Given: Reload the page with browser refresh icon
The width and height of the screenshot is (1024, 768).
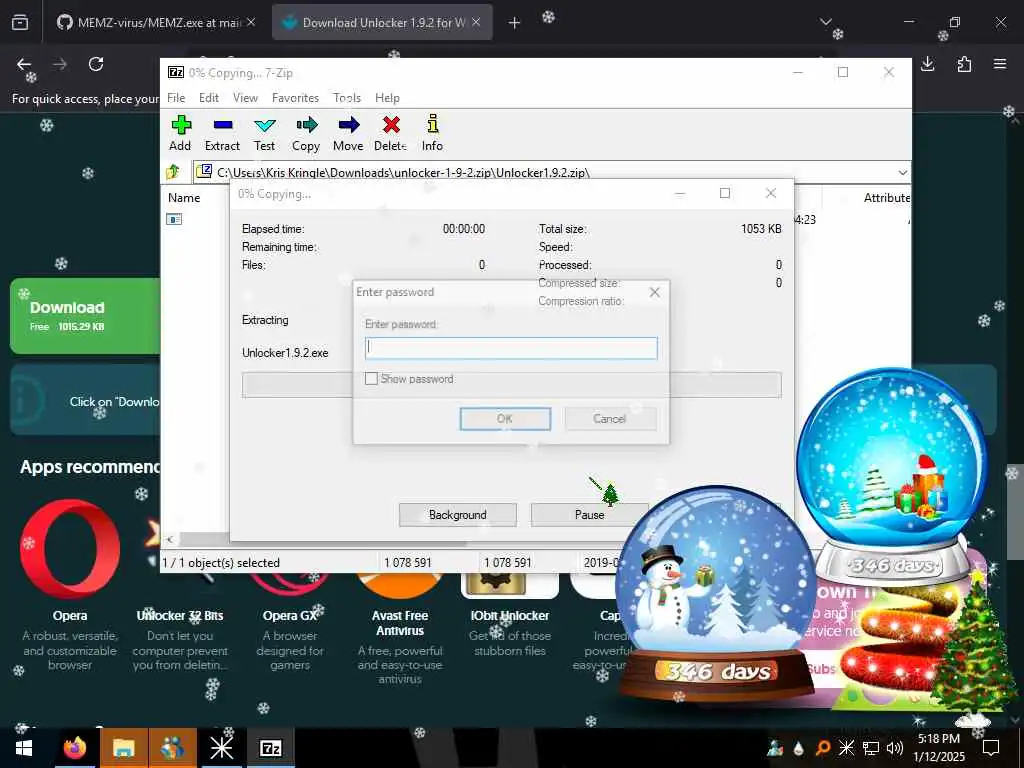Looking at the screenshot, I should [x=96, y=64].
